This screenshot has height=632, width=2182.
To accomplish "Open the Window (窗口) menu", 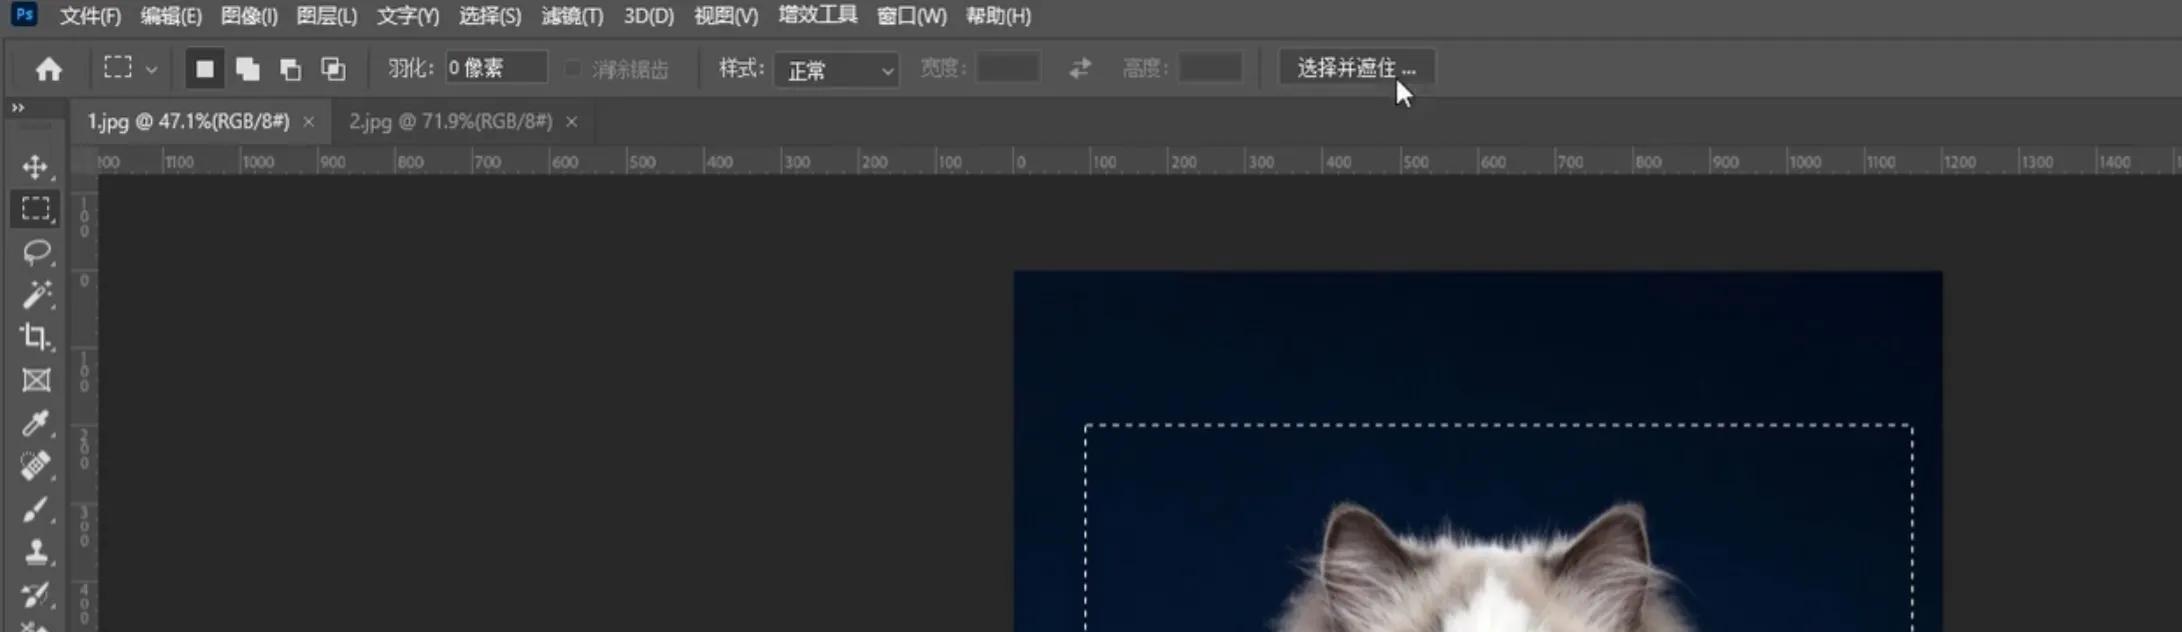I will (x=911, y=16).
